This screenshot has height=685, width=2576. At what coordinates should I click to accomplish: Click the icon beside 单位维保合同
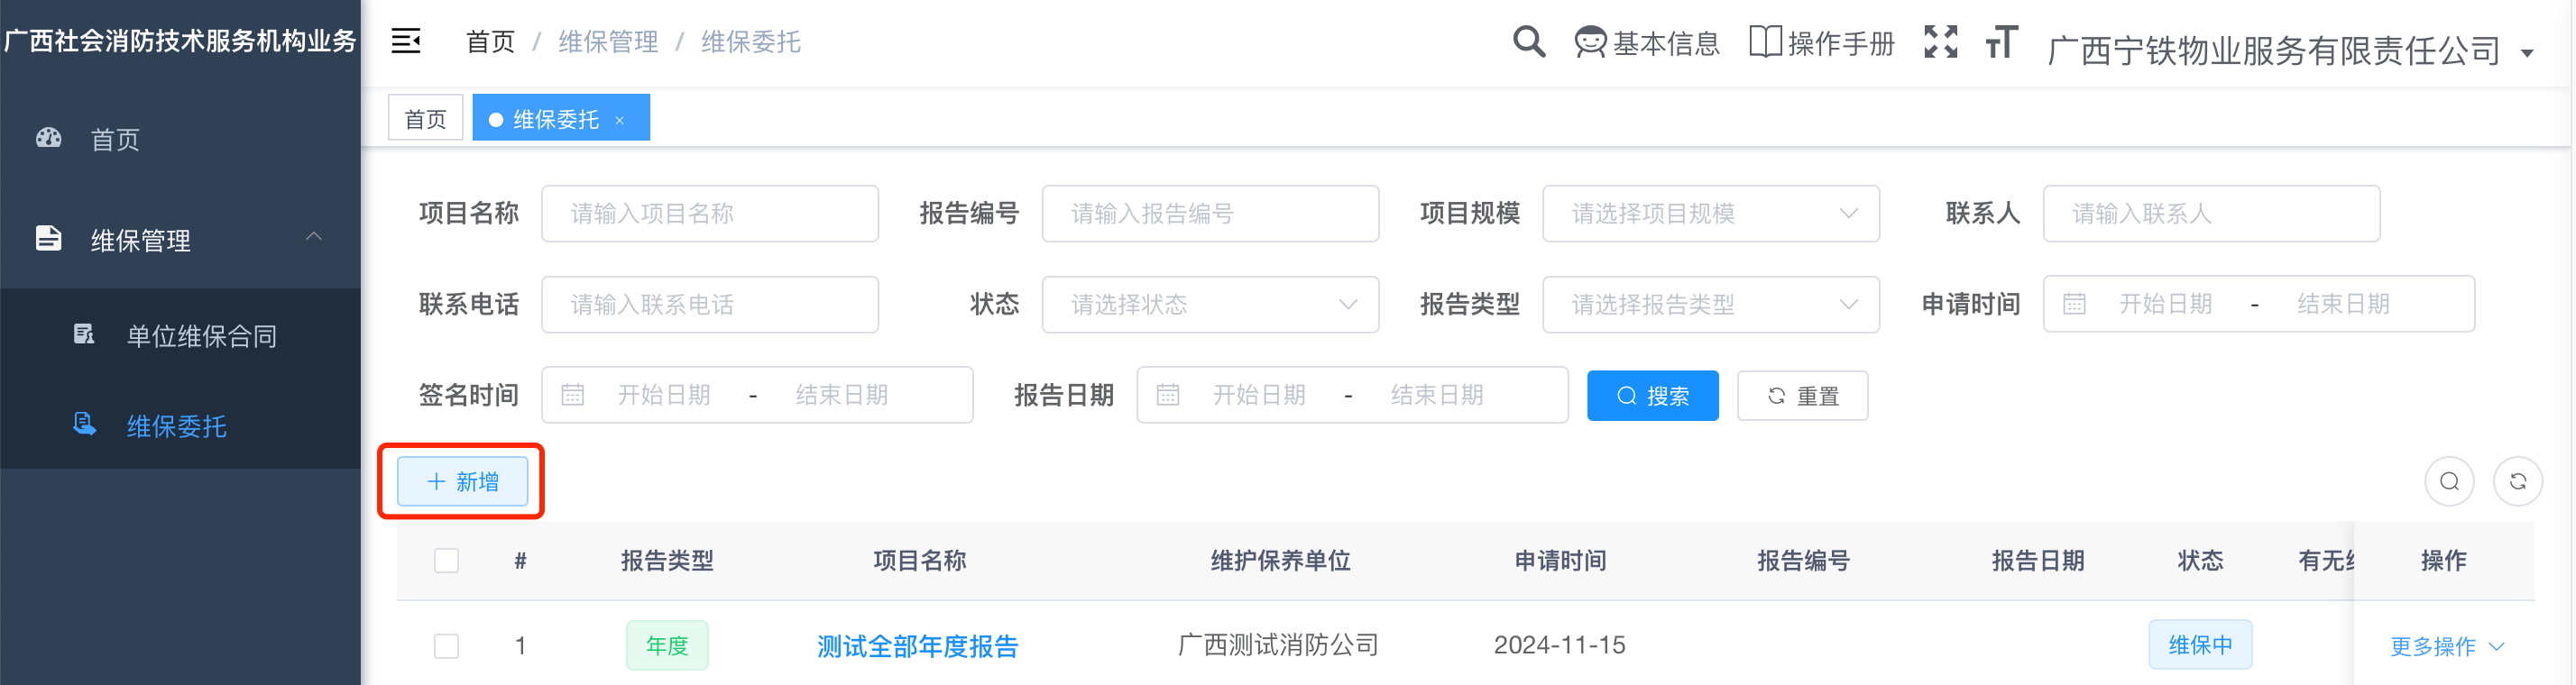[84, 334]
